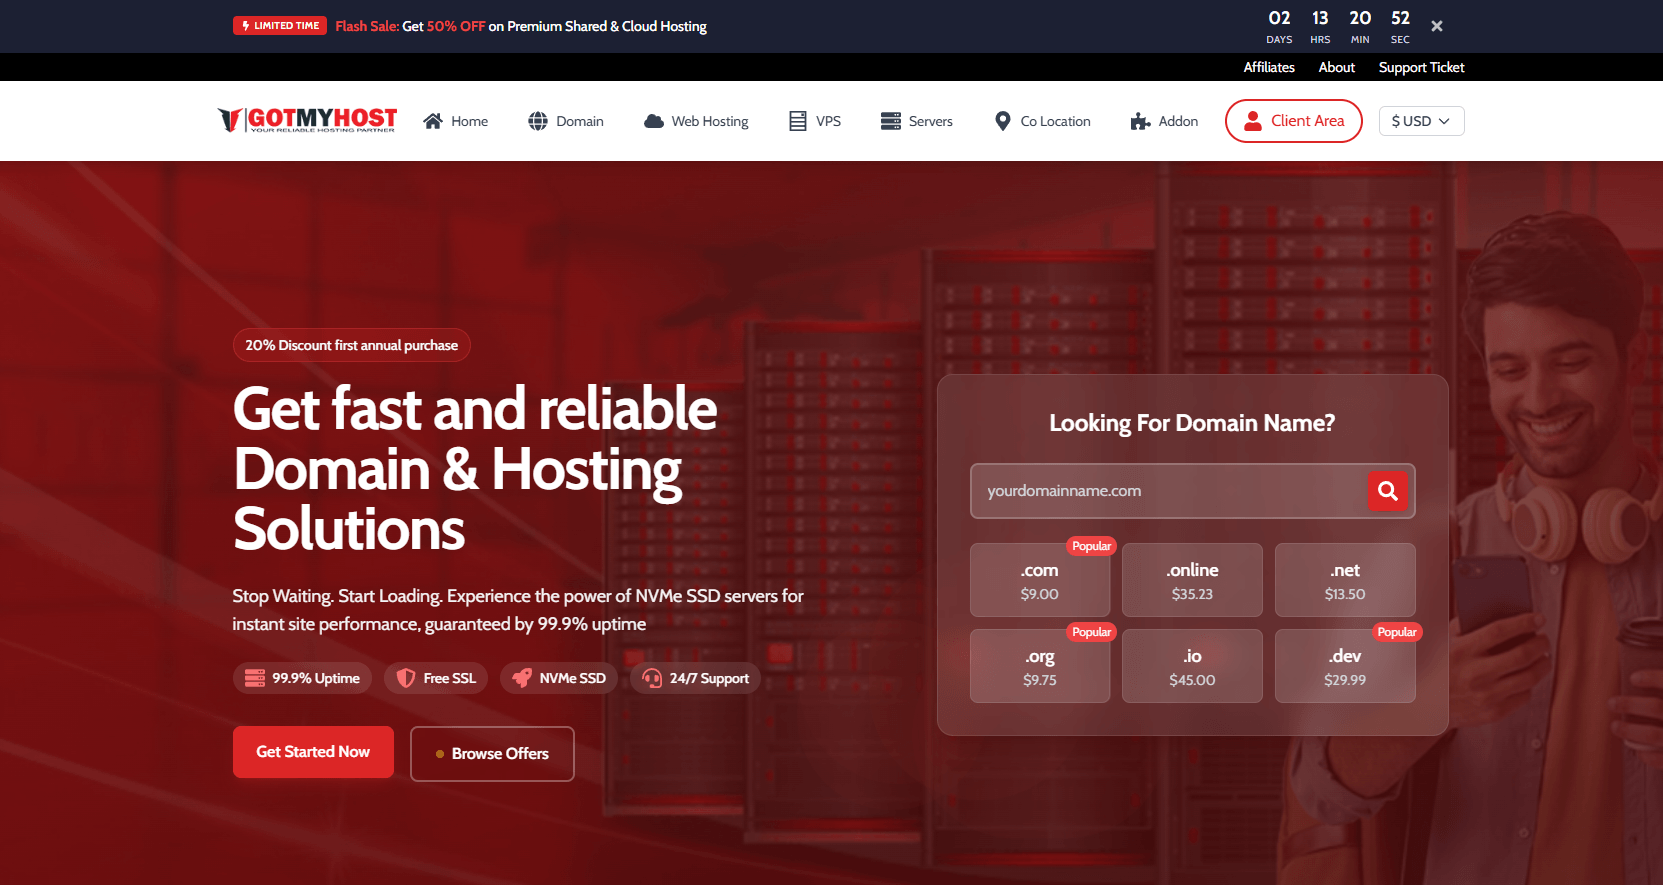Click the Looking For Domain Name? heading
Screen dimensions: 1663x885
[1192, 423]
